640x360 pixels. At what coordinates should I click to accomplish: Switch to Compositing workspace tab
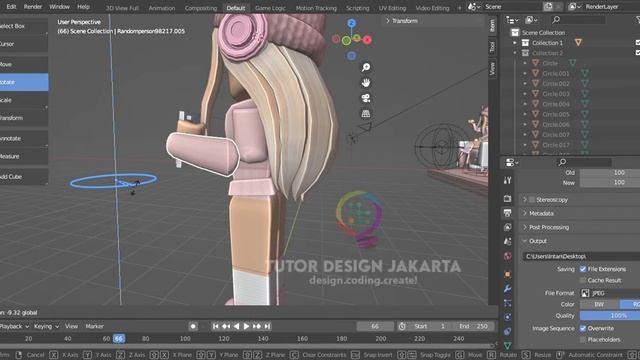[200, 8]
